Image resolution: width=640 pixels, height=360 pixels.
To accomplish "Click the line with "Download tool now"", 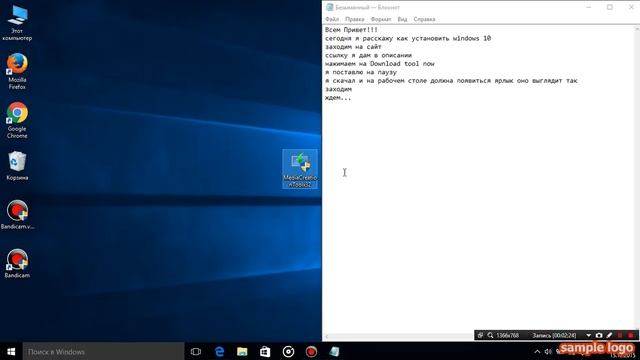I will point(380,64).
